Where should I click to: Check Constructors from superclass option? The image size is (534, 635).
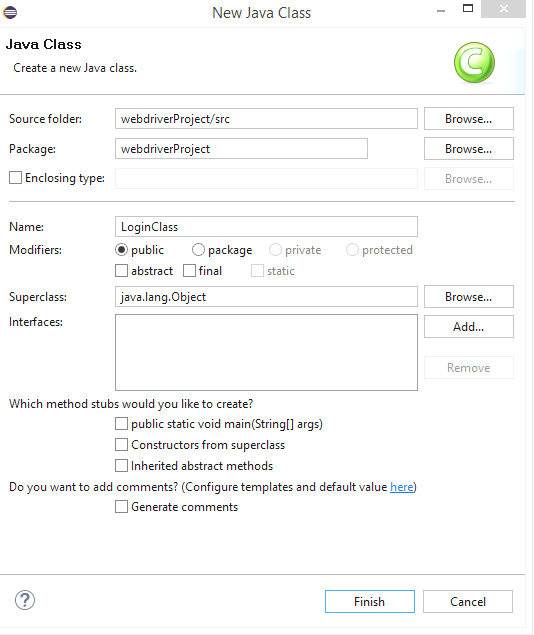121,445
